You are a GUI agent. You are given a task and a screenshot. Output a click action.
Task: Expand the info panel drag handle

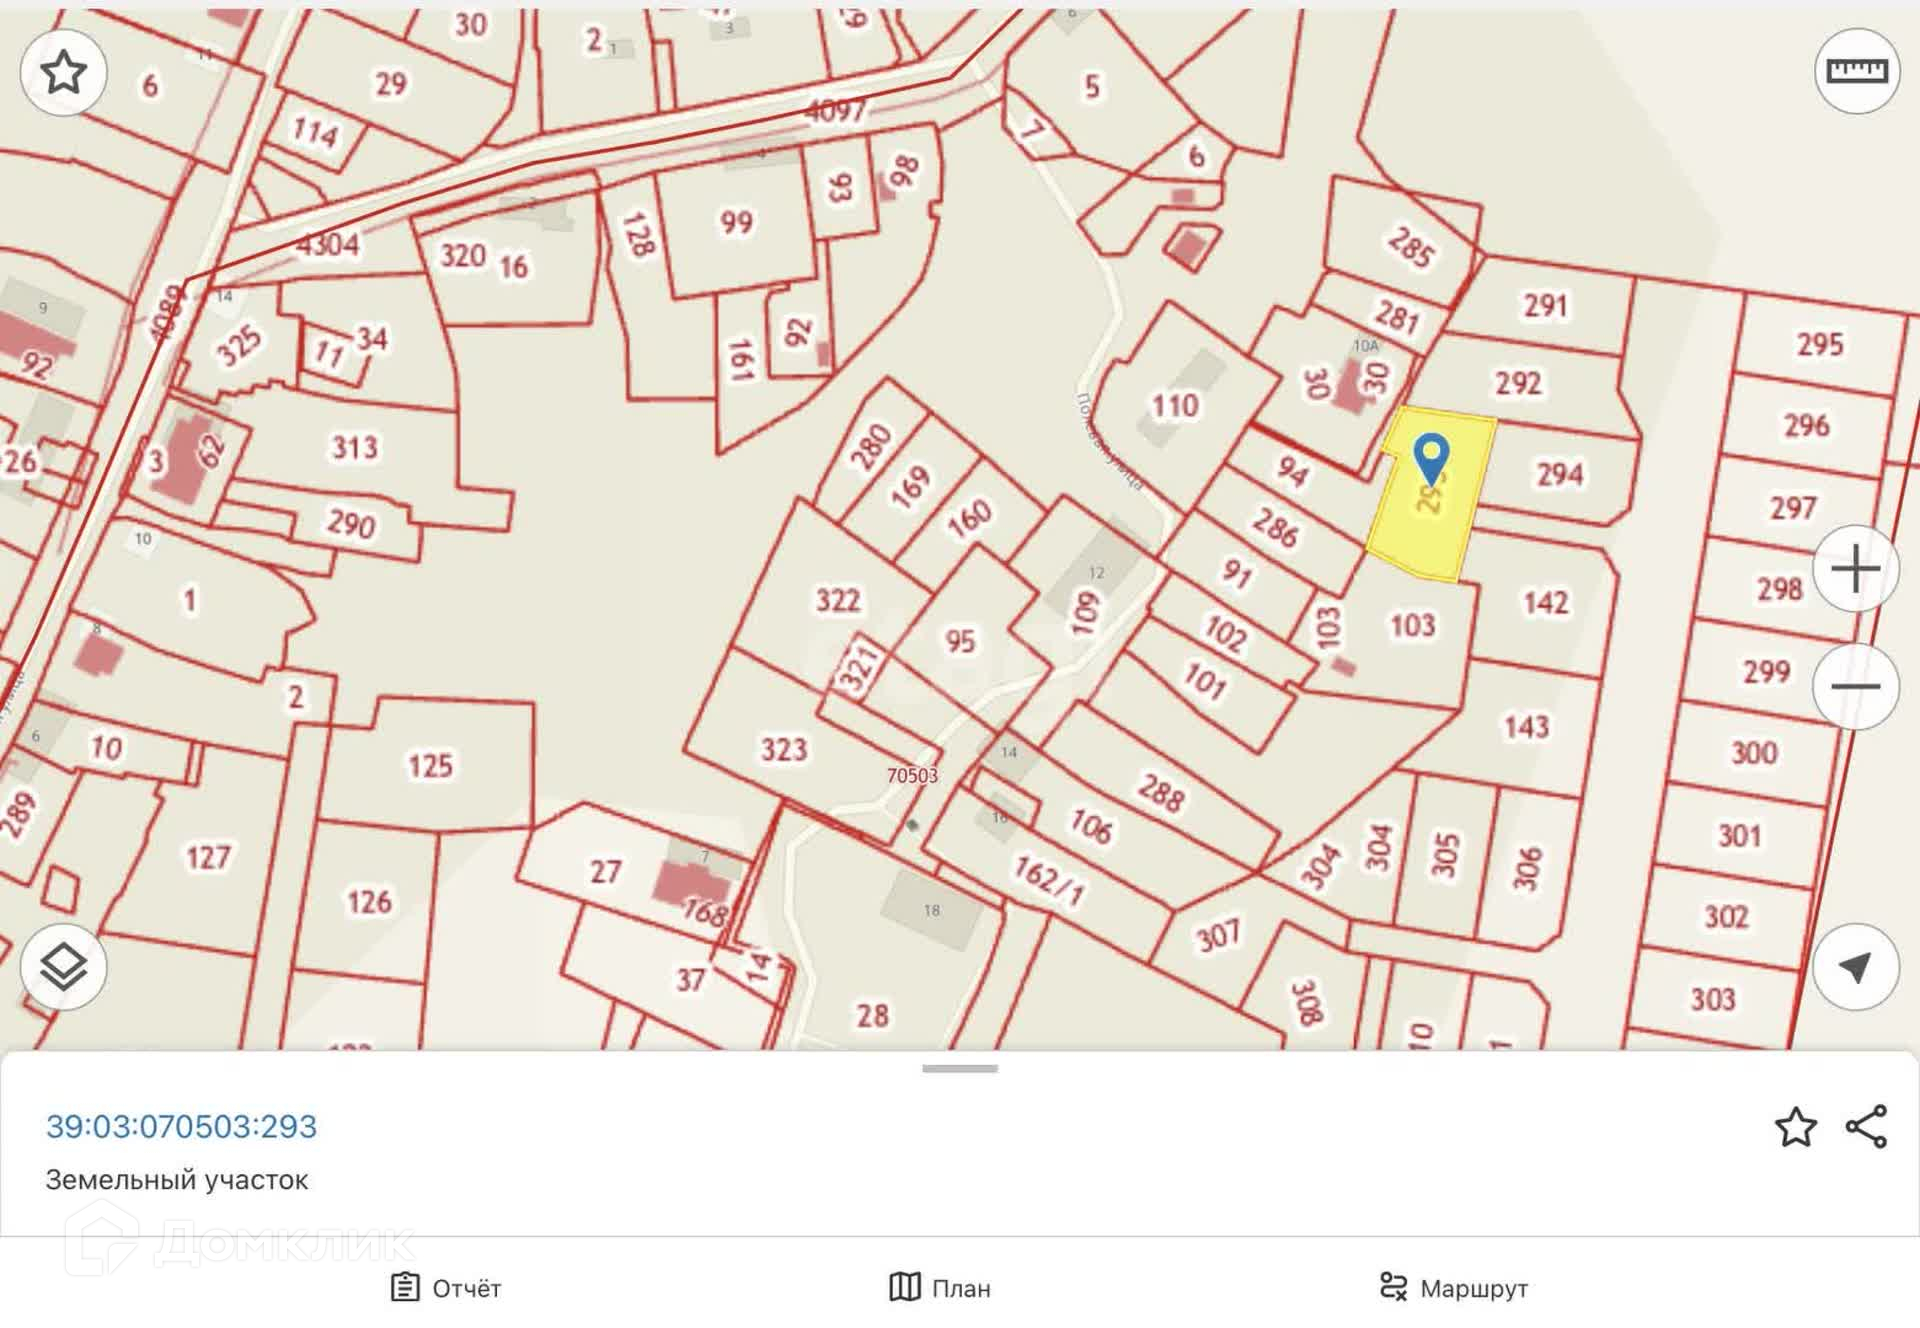click(x=959, y=1069)
